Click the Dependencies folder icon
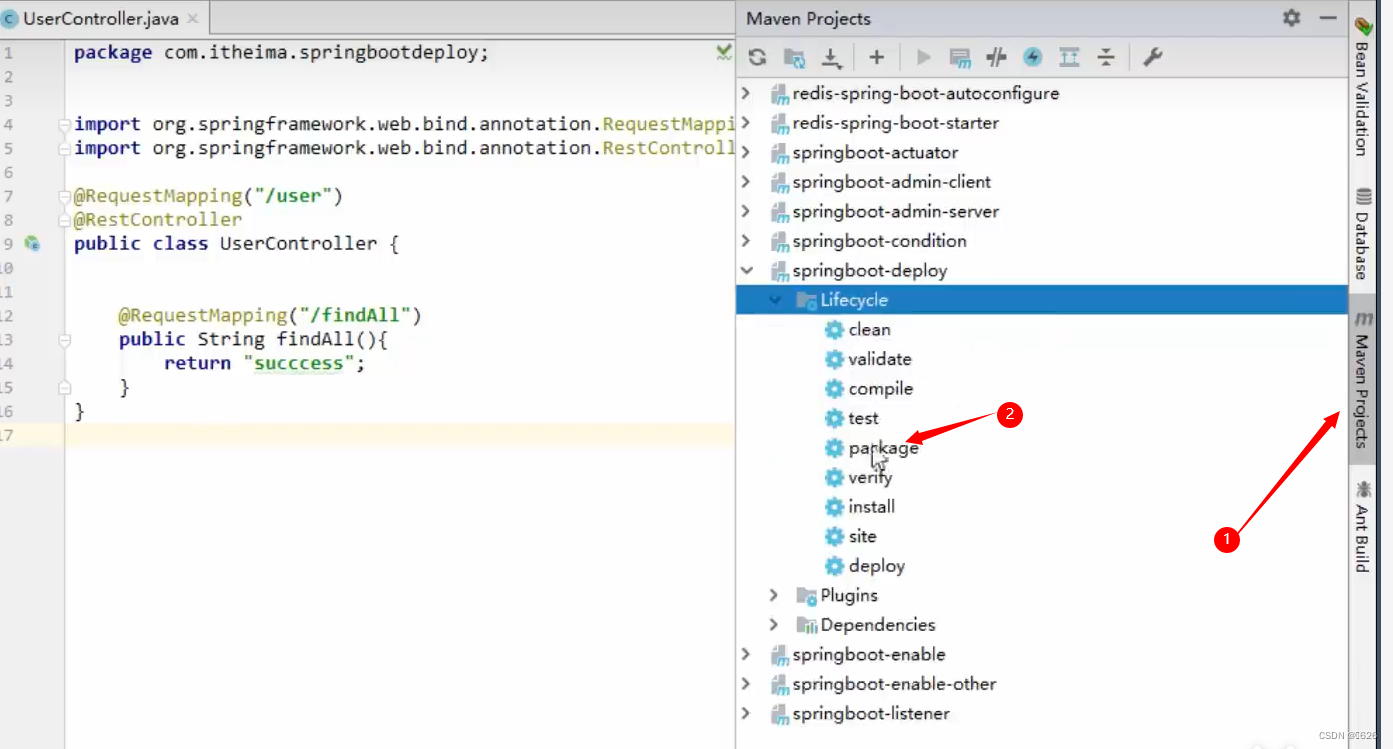Viewport: 1393px width, 749px height. tap(806, 625)
